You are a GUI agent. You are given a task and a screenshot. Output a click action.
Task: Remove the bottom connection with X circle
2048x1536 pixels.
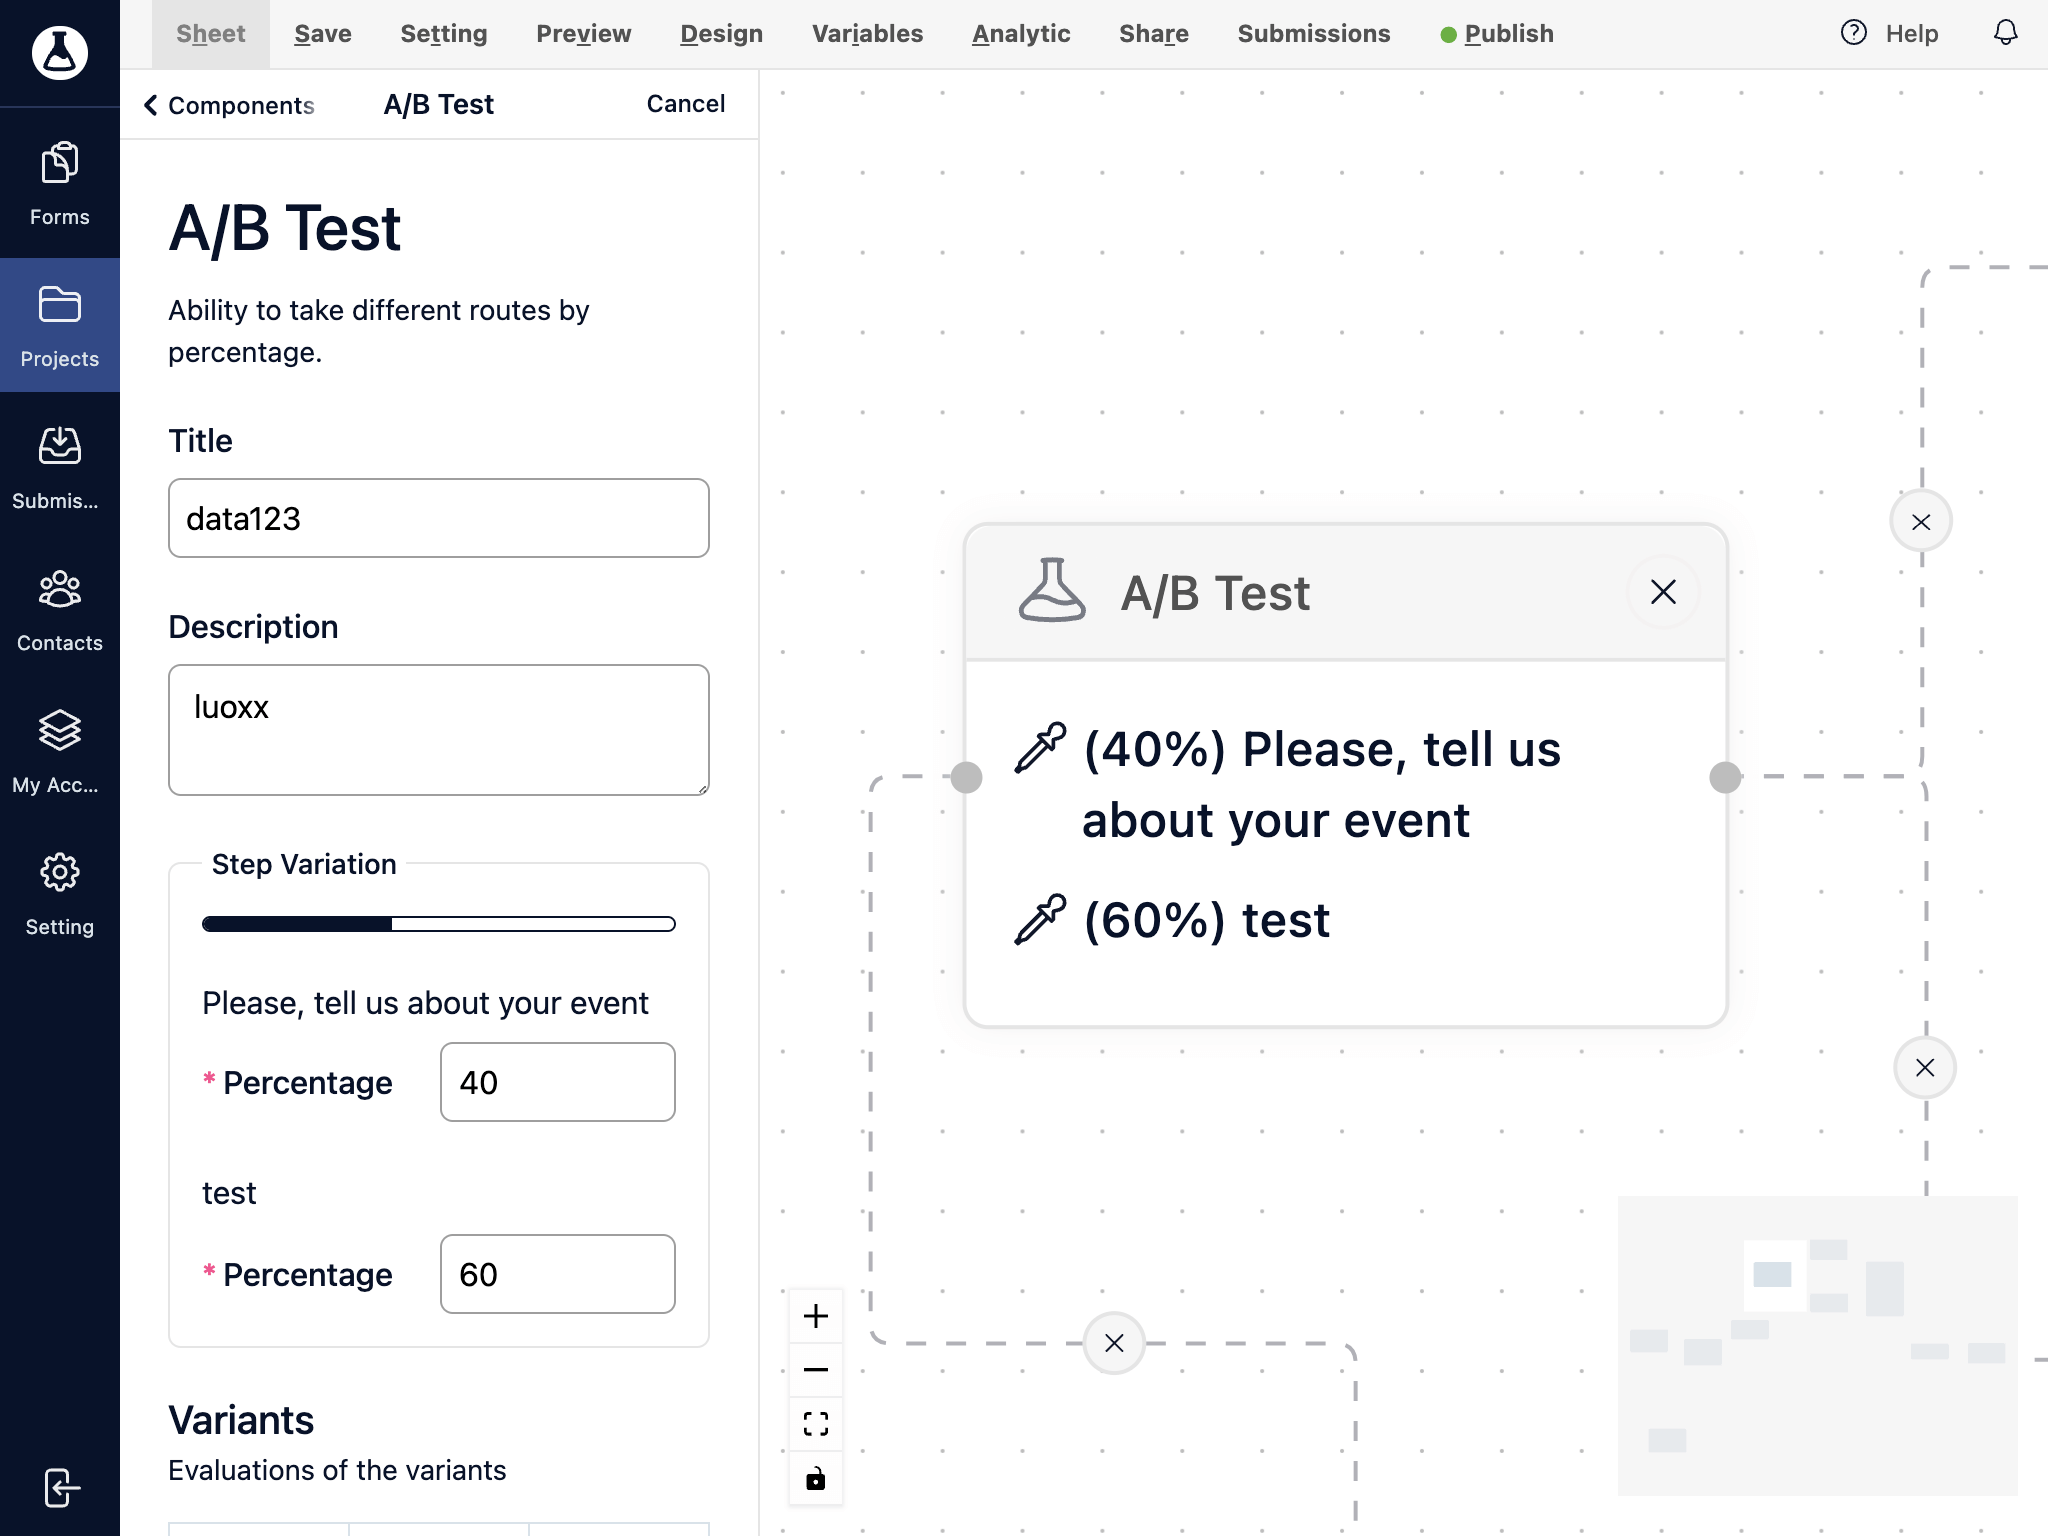pos(1114,1343)
